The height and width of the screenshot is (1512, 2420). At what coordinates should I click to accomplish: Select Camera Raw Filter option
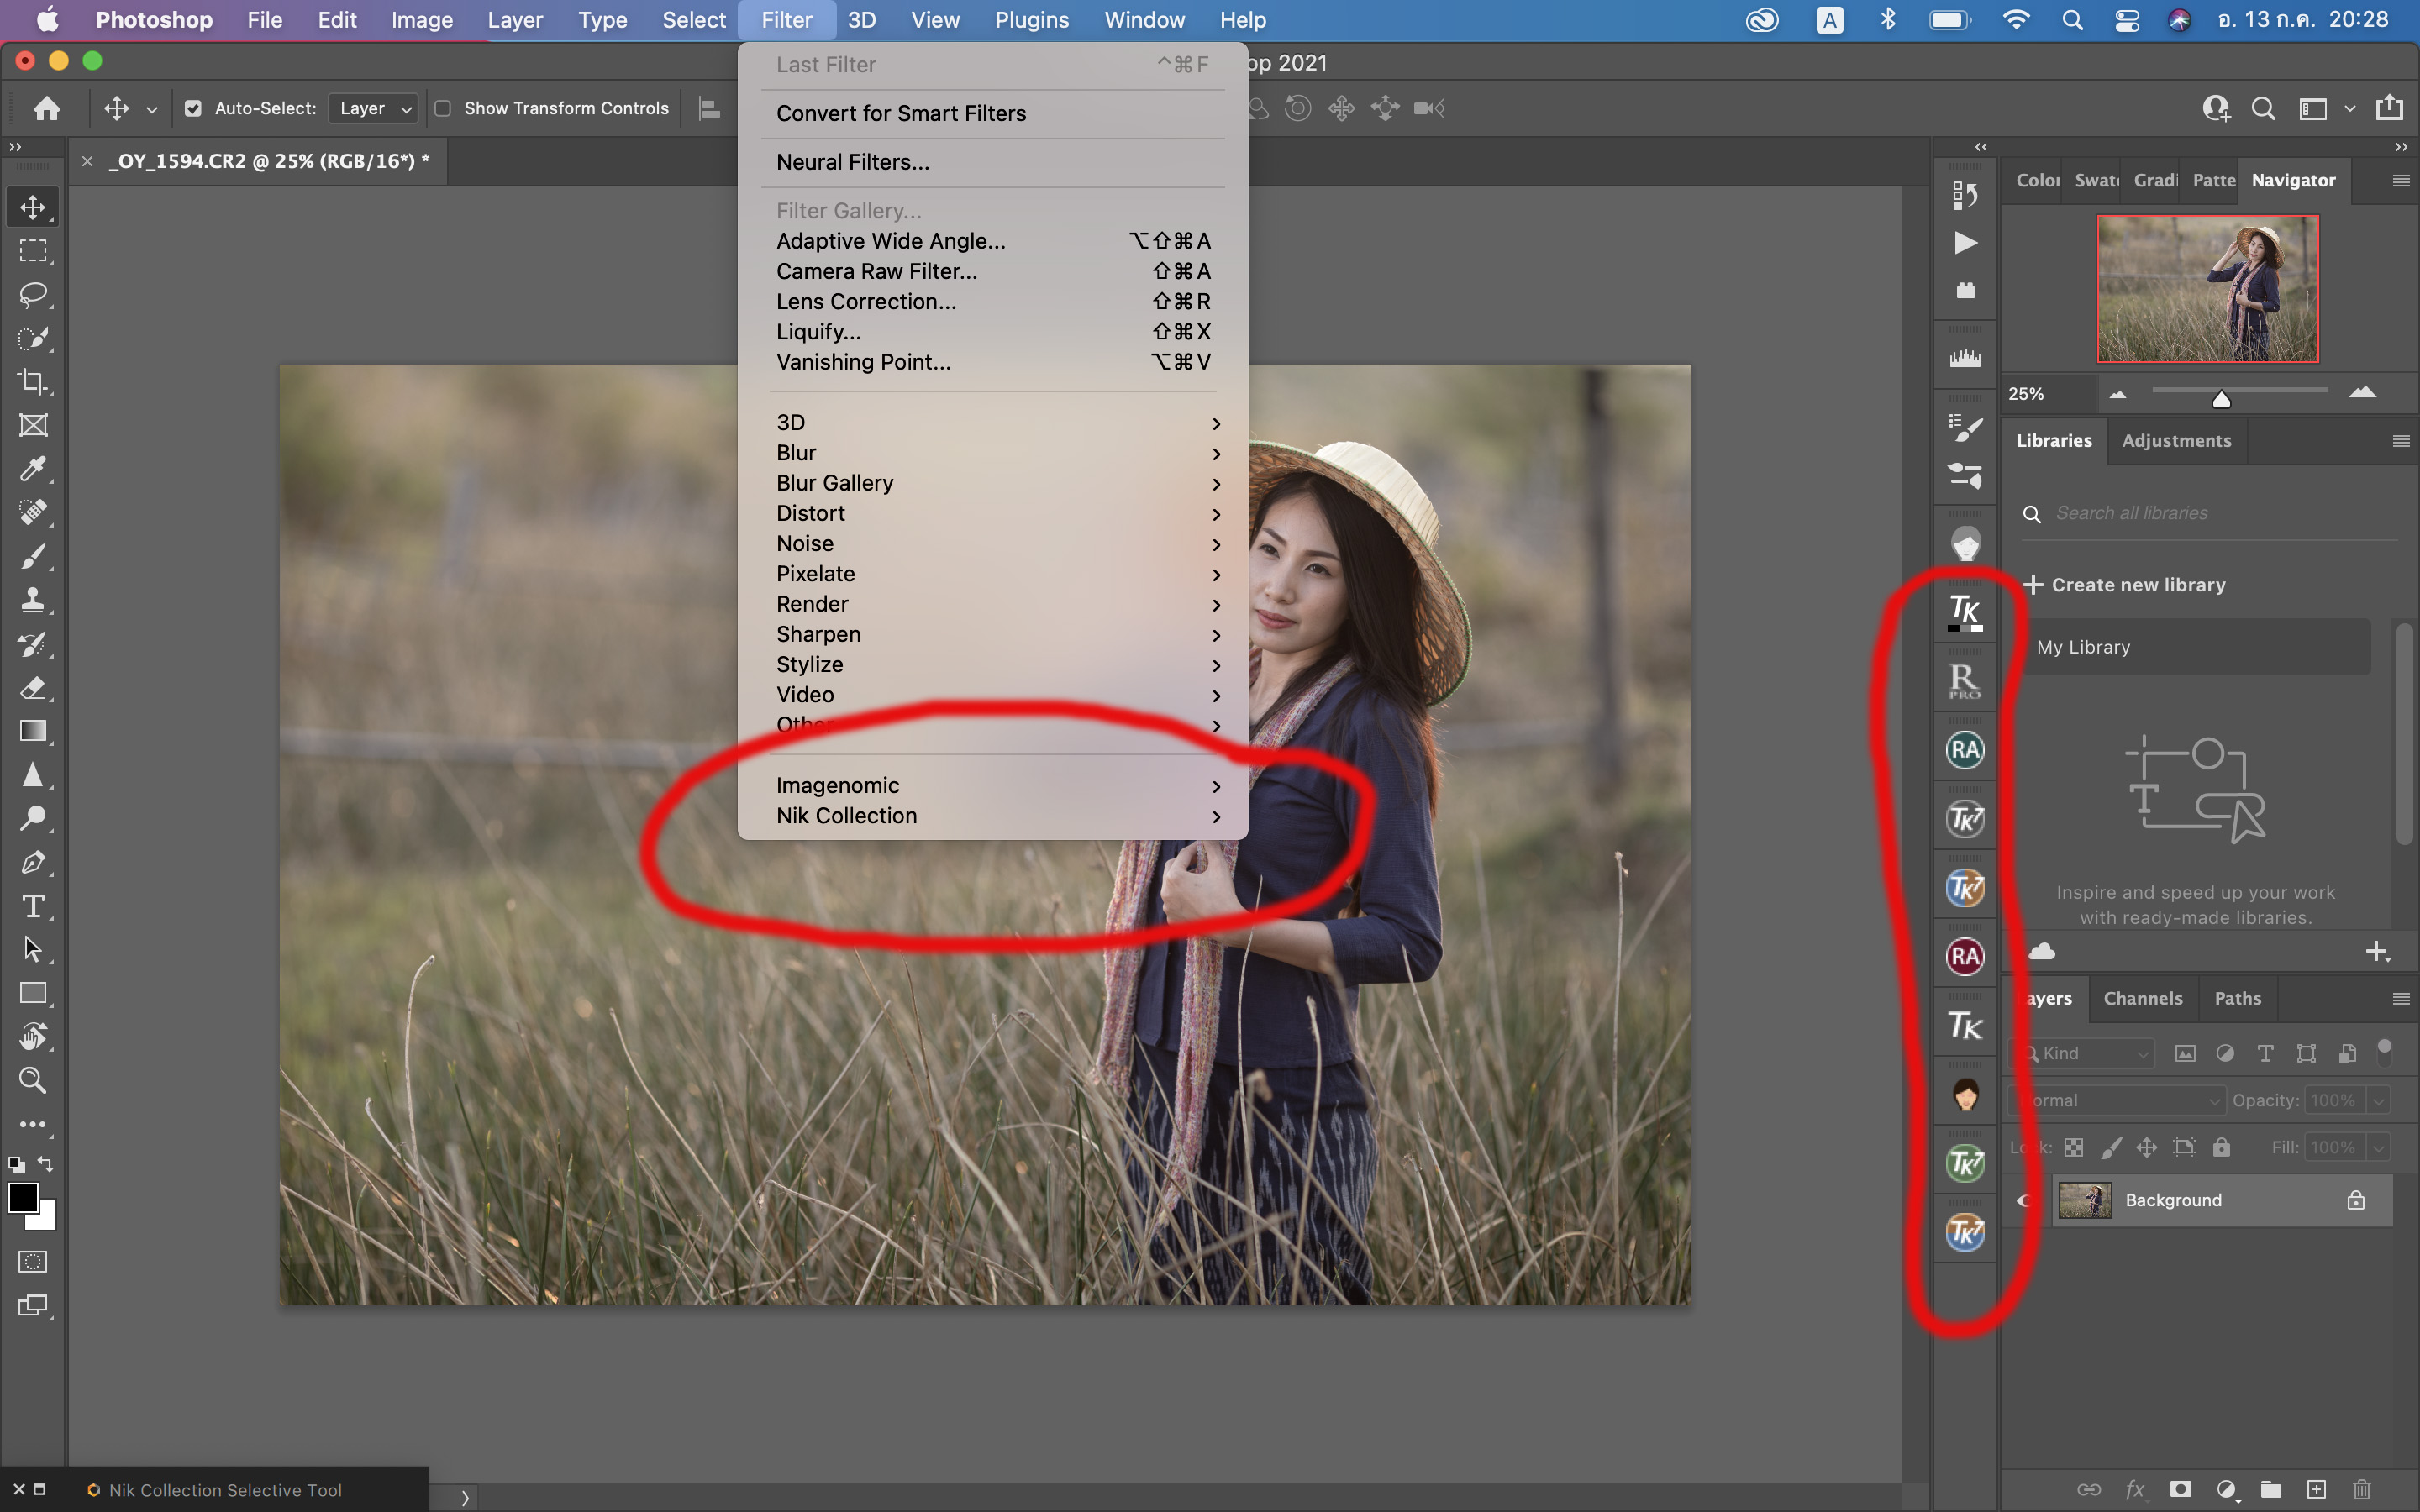[x=876, y=270]
